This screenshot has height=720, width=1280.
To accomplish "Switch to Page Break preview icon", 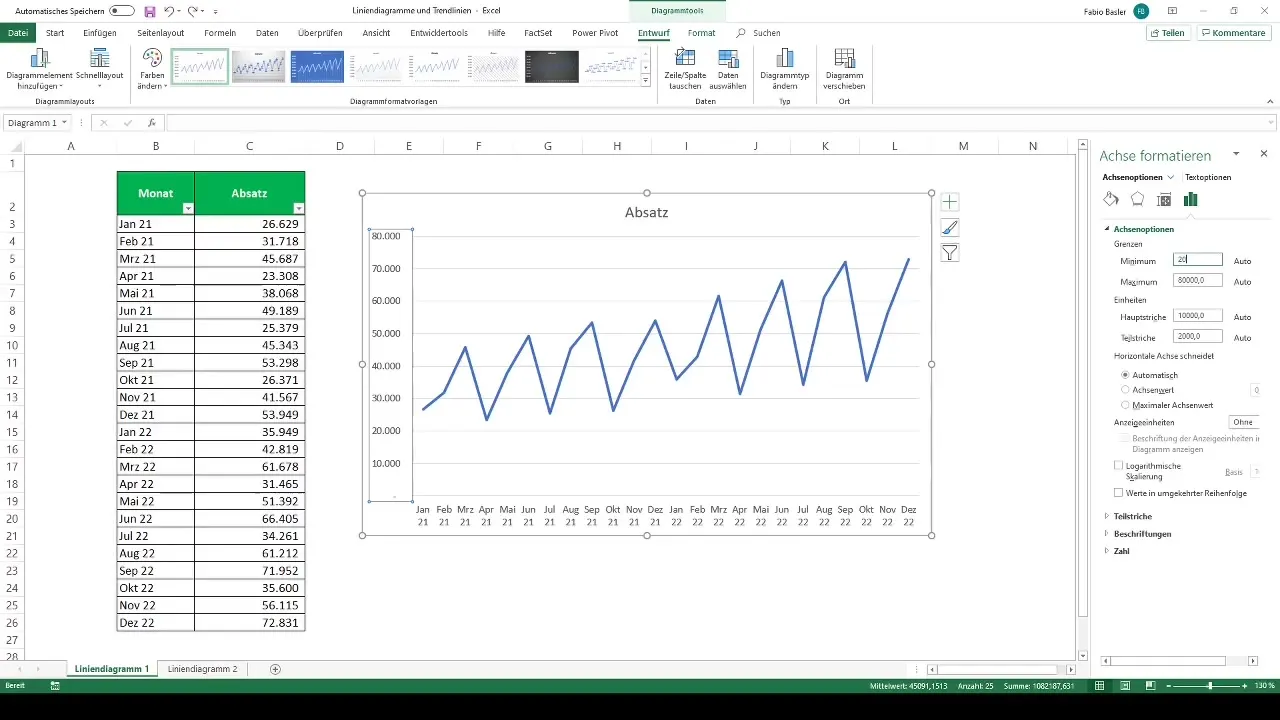I will [1149, 686].
